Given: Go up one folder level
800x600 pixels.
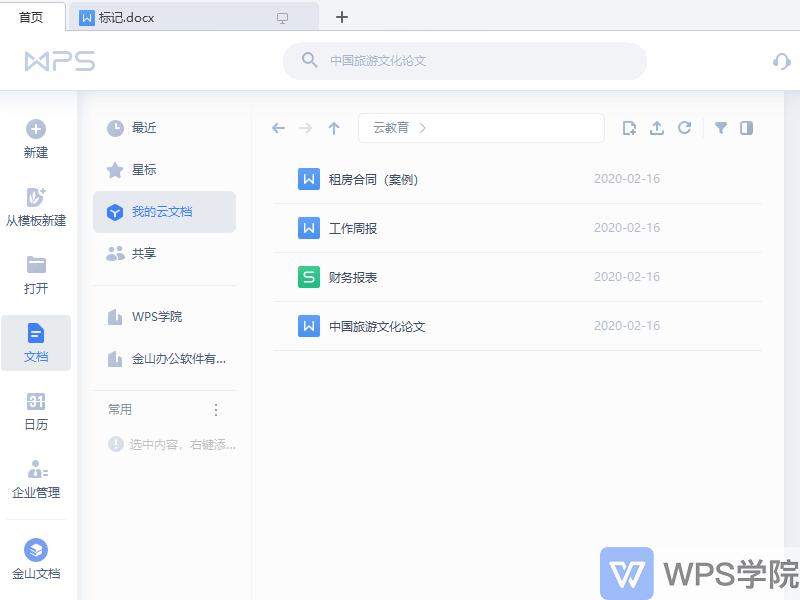Looking at the screenshot, I should tap(334, 128).
